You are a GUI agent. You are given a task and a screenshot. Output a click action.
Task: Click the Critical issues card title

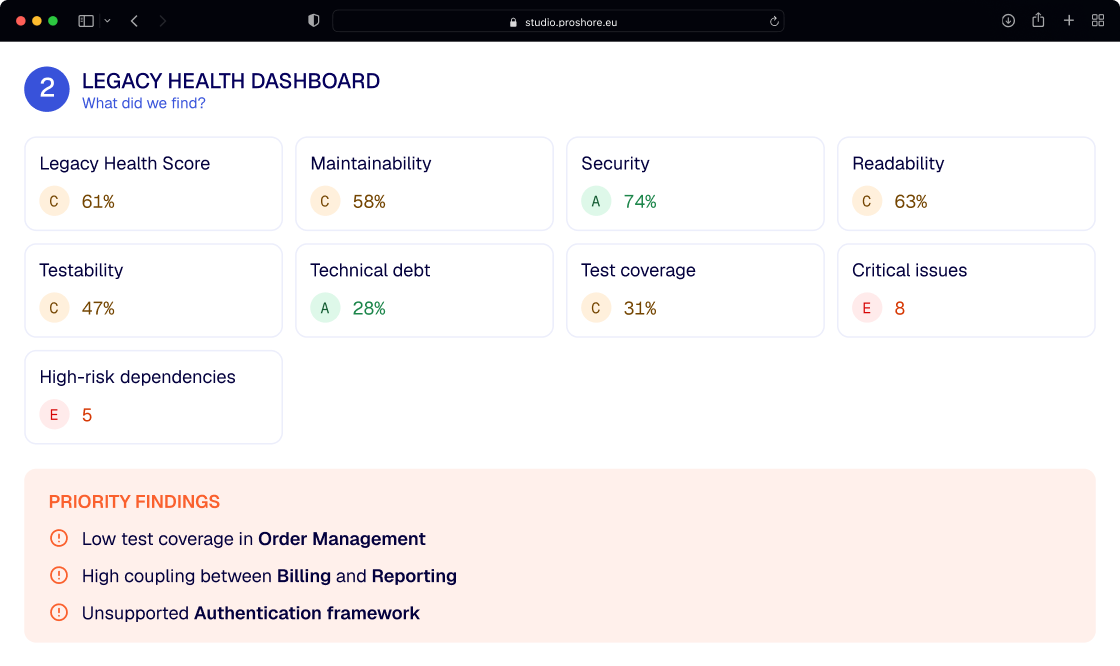pyautogui.click(x=909, y=270)
